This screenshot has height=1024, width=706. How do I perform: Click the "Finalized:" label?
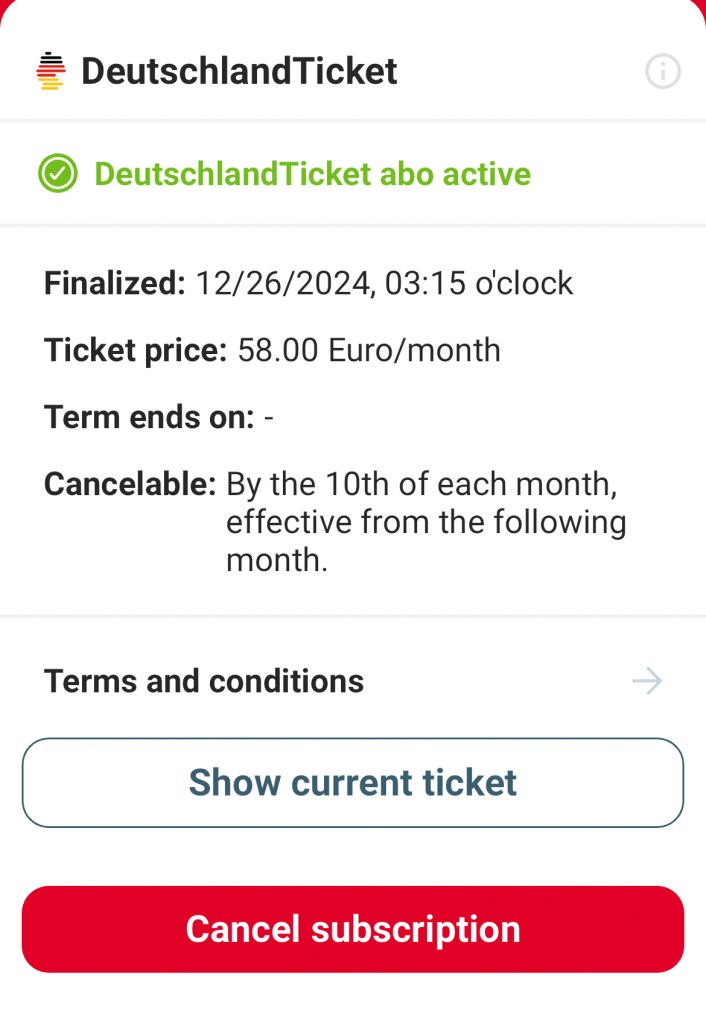114,284
